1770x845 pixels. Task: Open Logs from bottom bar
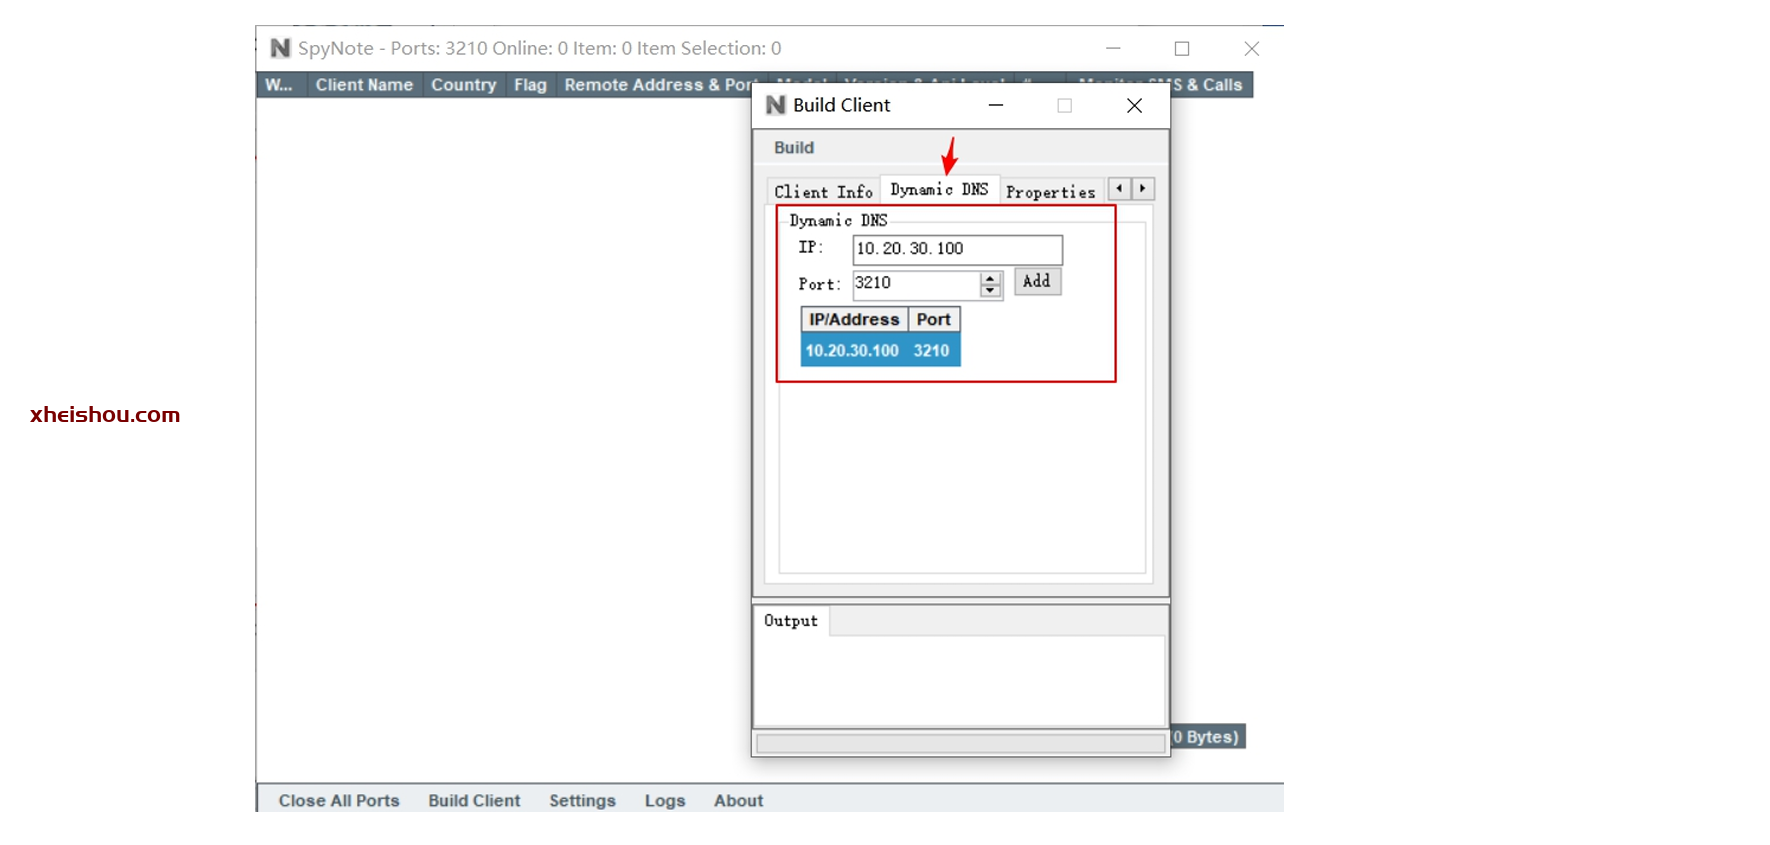click(665, 800)
